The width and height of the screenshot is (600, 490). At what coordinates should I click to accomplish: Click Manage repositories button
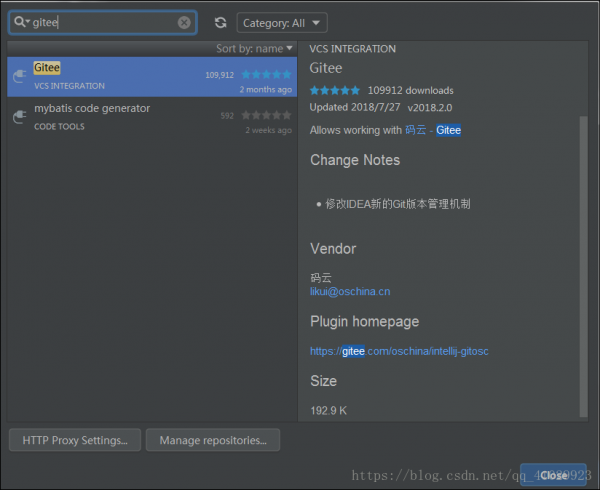point(212,440)
